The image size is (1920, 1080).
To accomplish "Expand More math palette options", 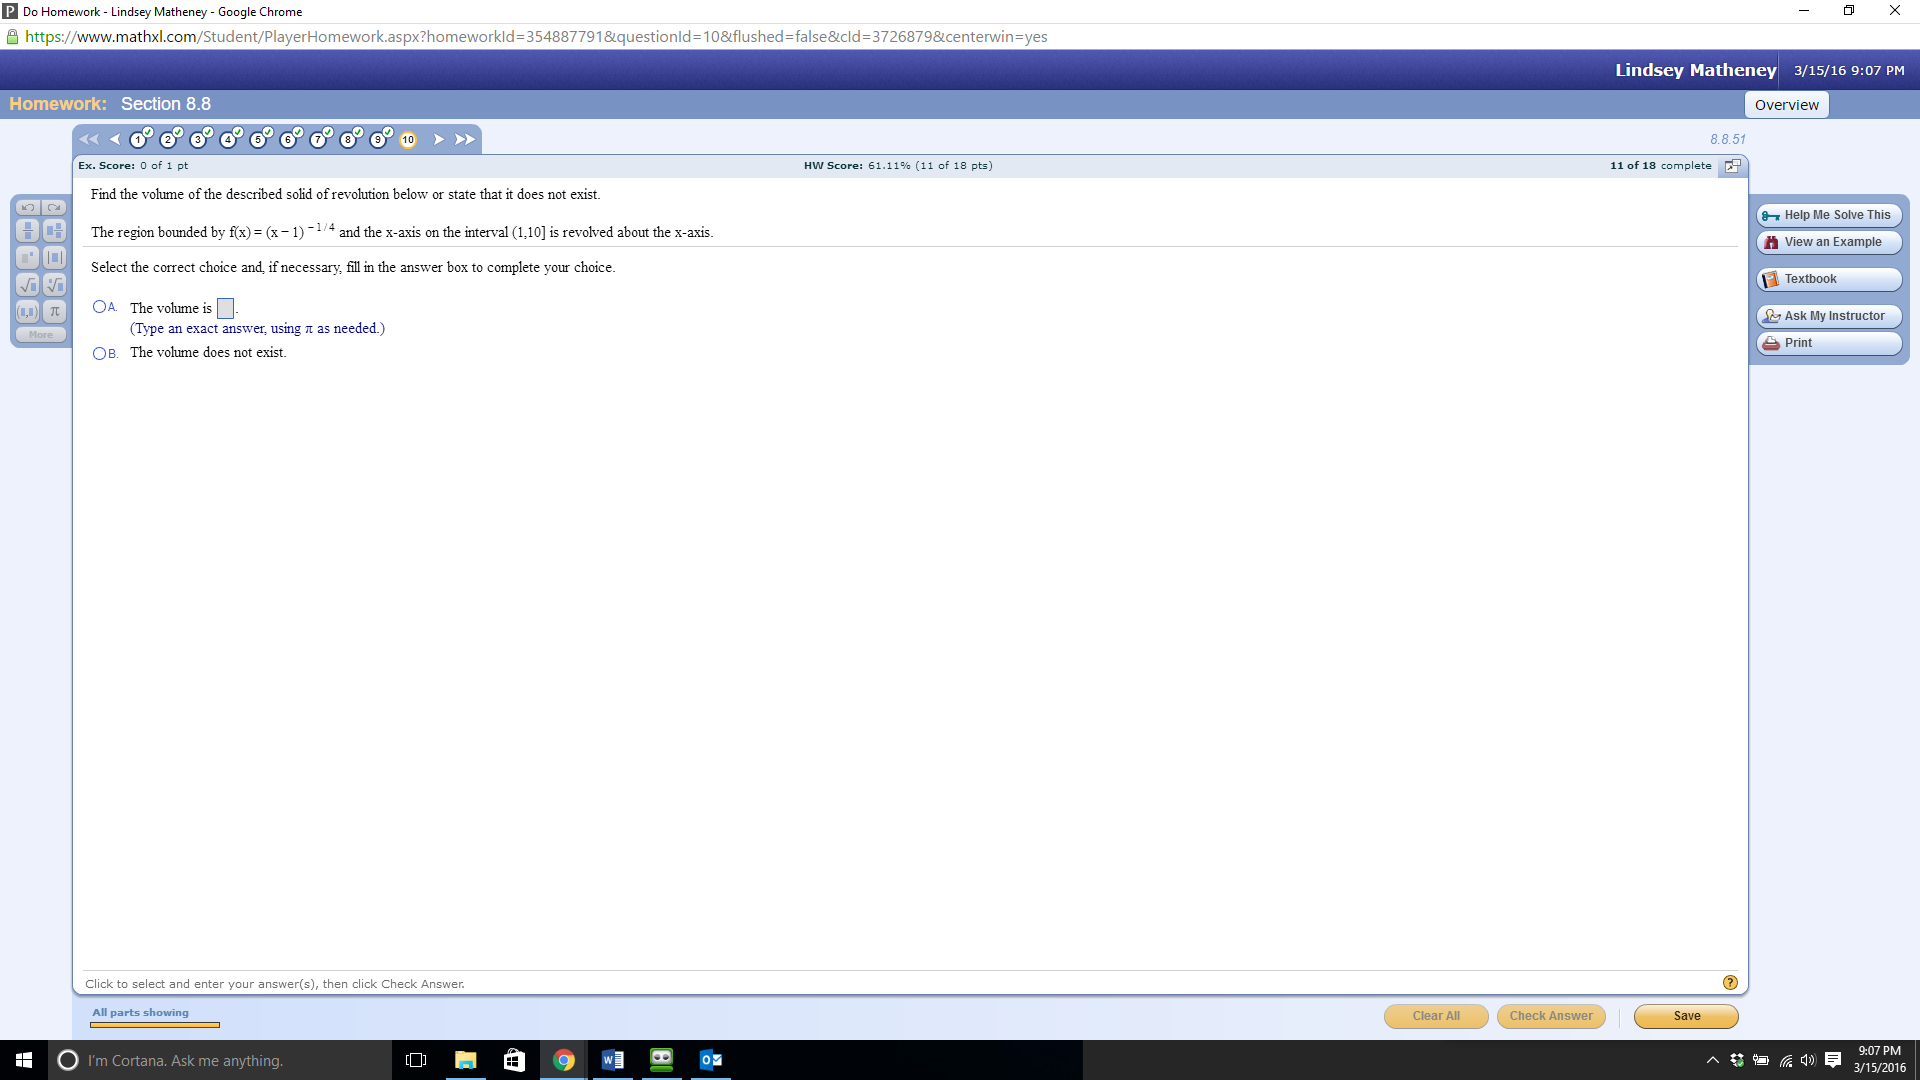I will [41, 334].
